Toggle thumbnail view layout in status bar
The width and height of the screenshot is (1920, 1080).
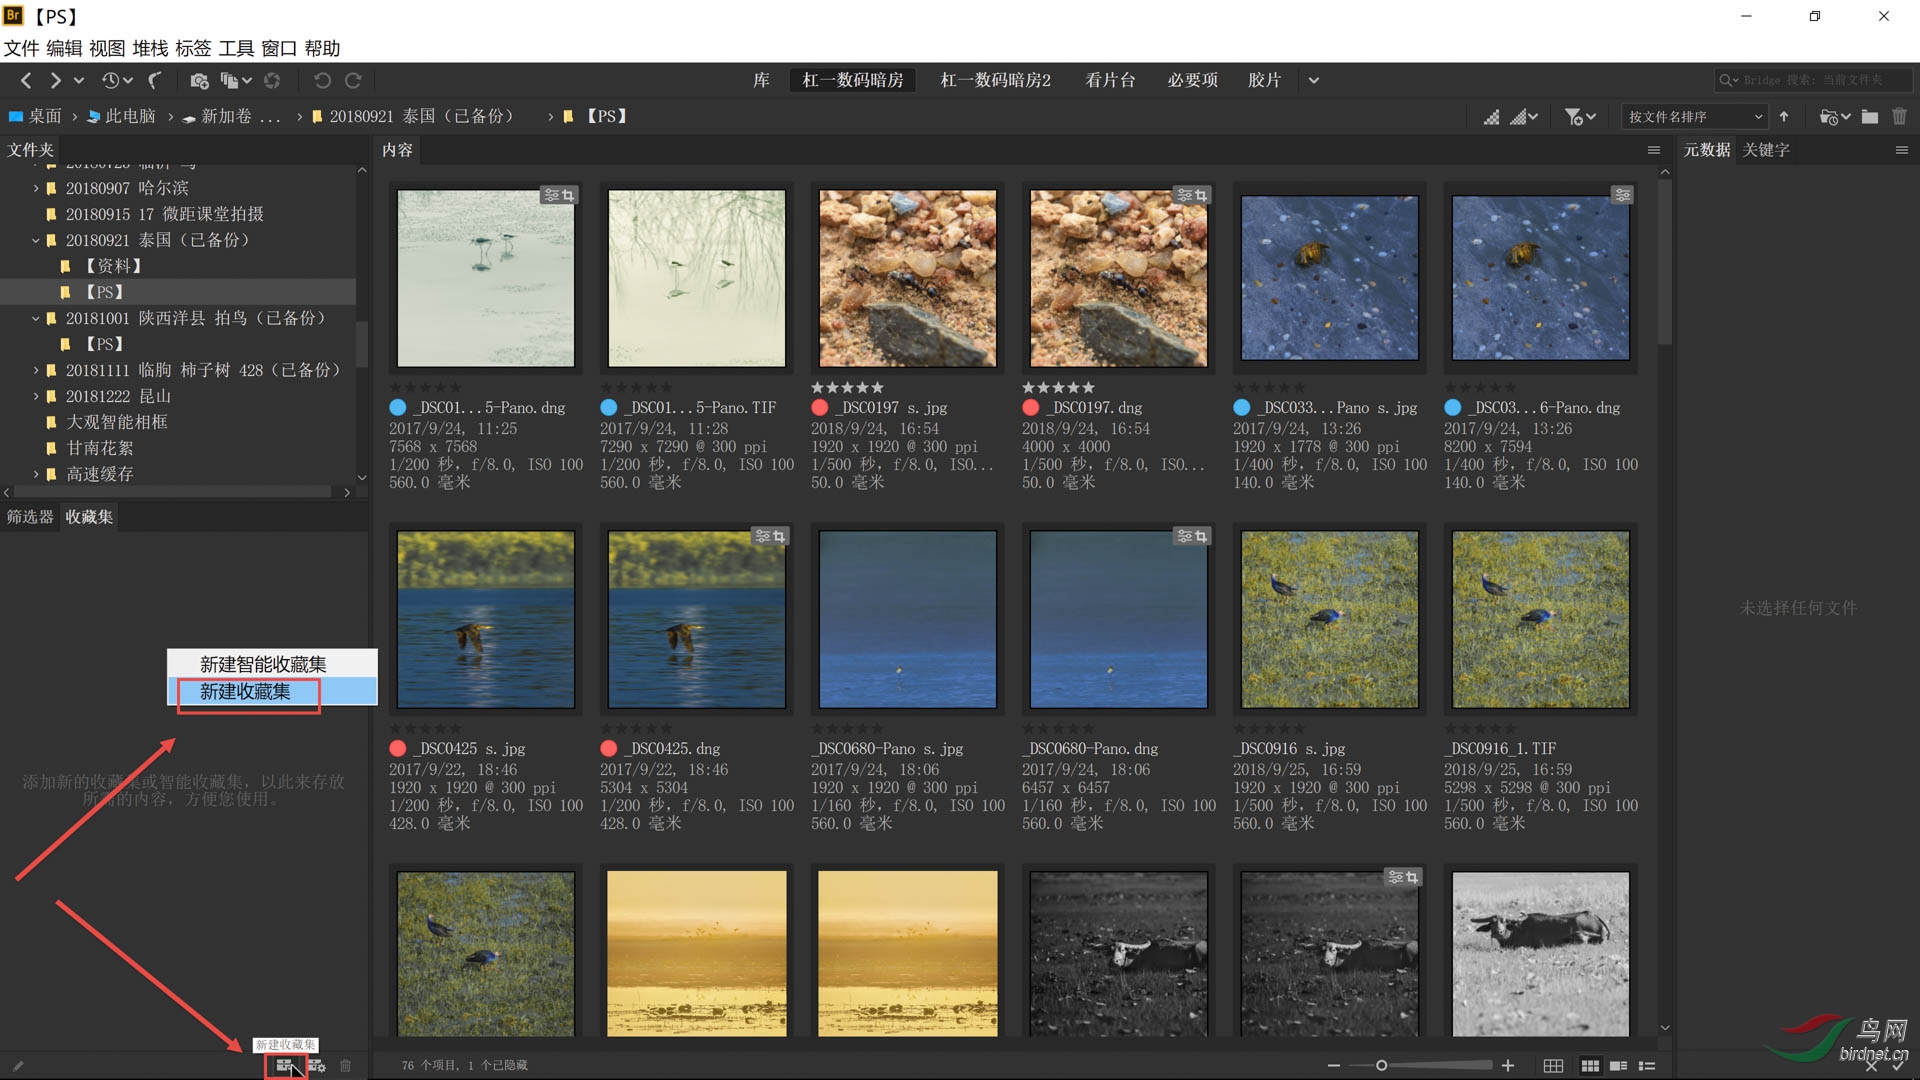(1589, 1066)
